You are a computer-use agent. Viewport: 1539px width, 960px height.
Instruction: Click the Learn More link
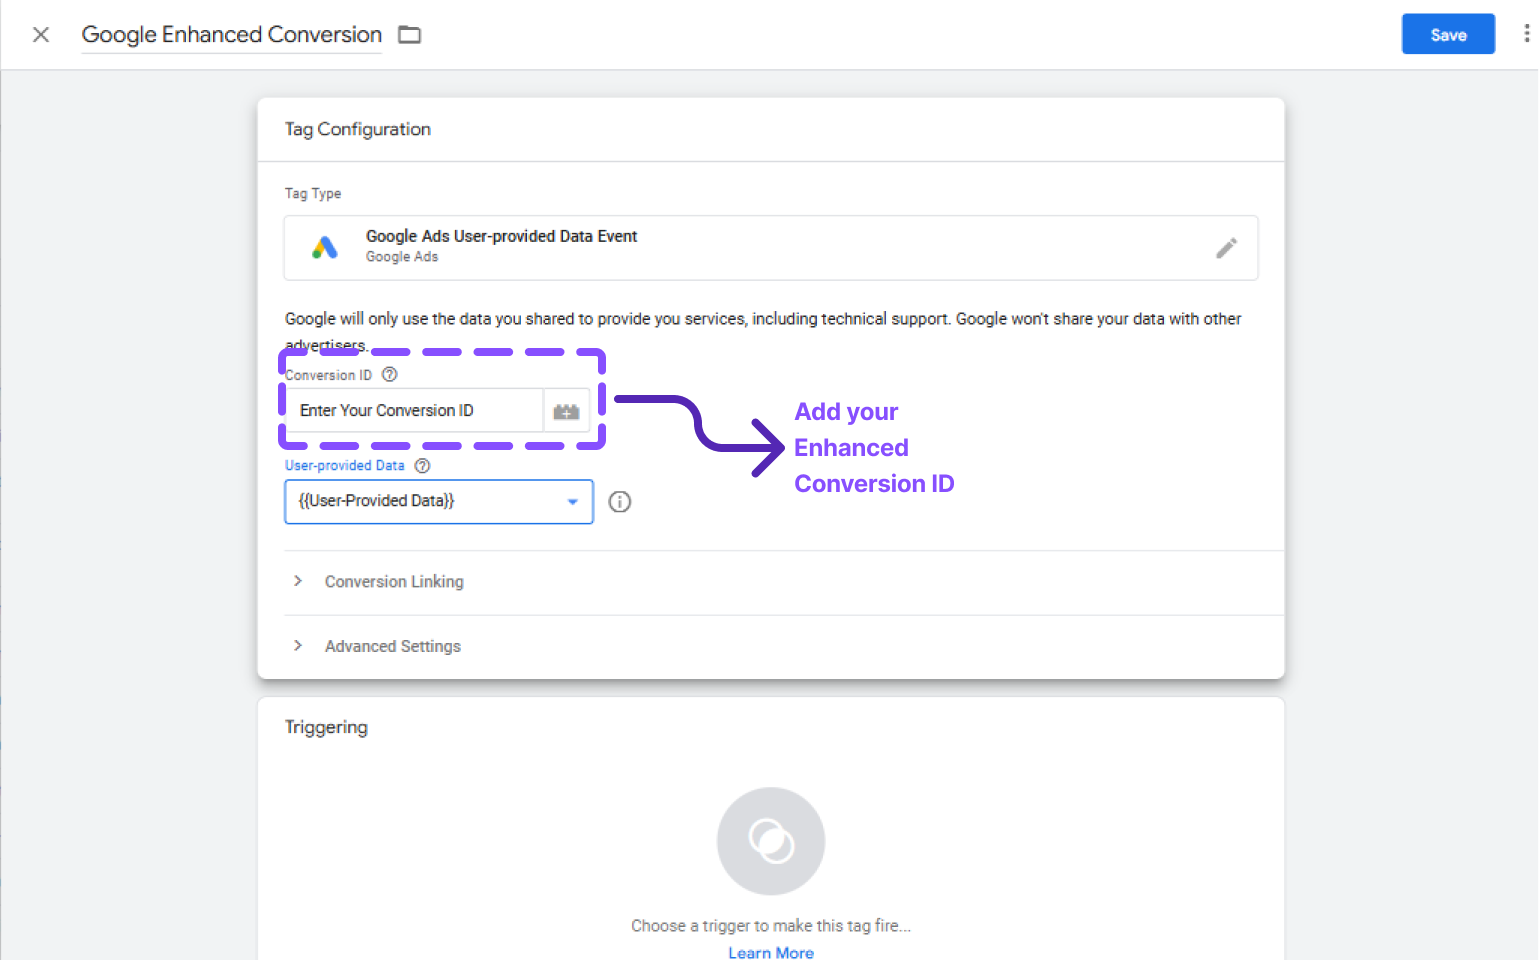(771, 952)
